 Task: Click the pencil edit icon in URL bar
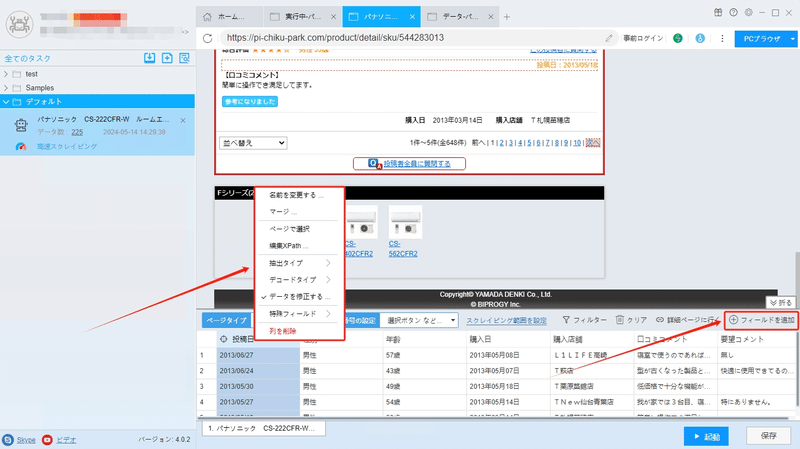click(x=609, y=38)
